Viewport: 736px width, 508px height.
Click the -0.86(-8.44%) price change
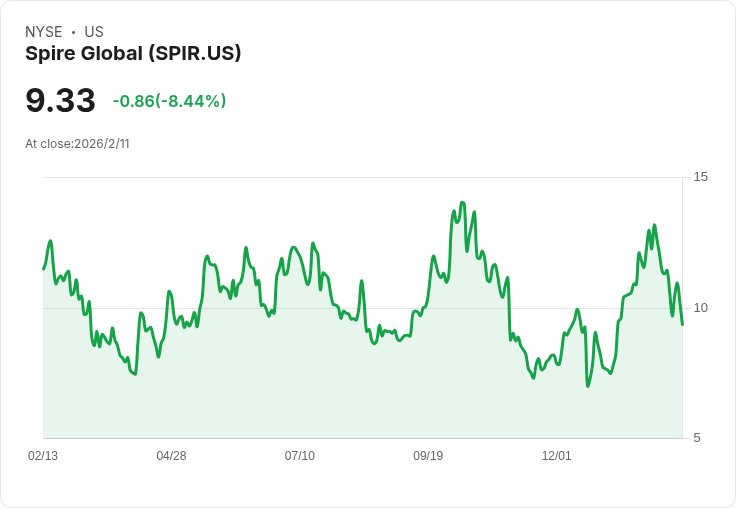point(169,101)
